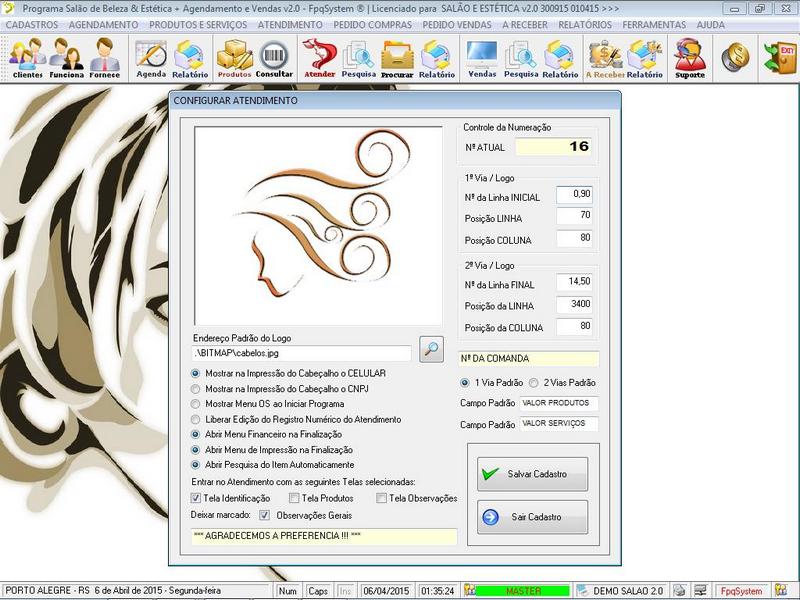
Task: Uncheck the Observações Gerais checkbox
Action: 265,516
